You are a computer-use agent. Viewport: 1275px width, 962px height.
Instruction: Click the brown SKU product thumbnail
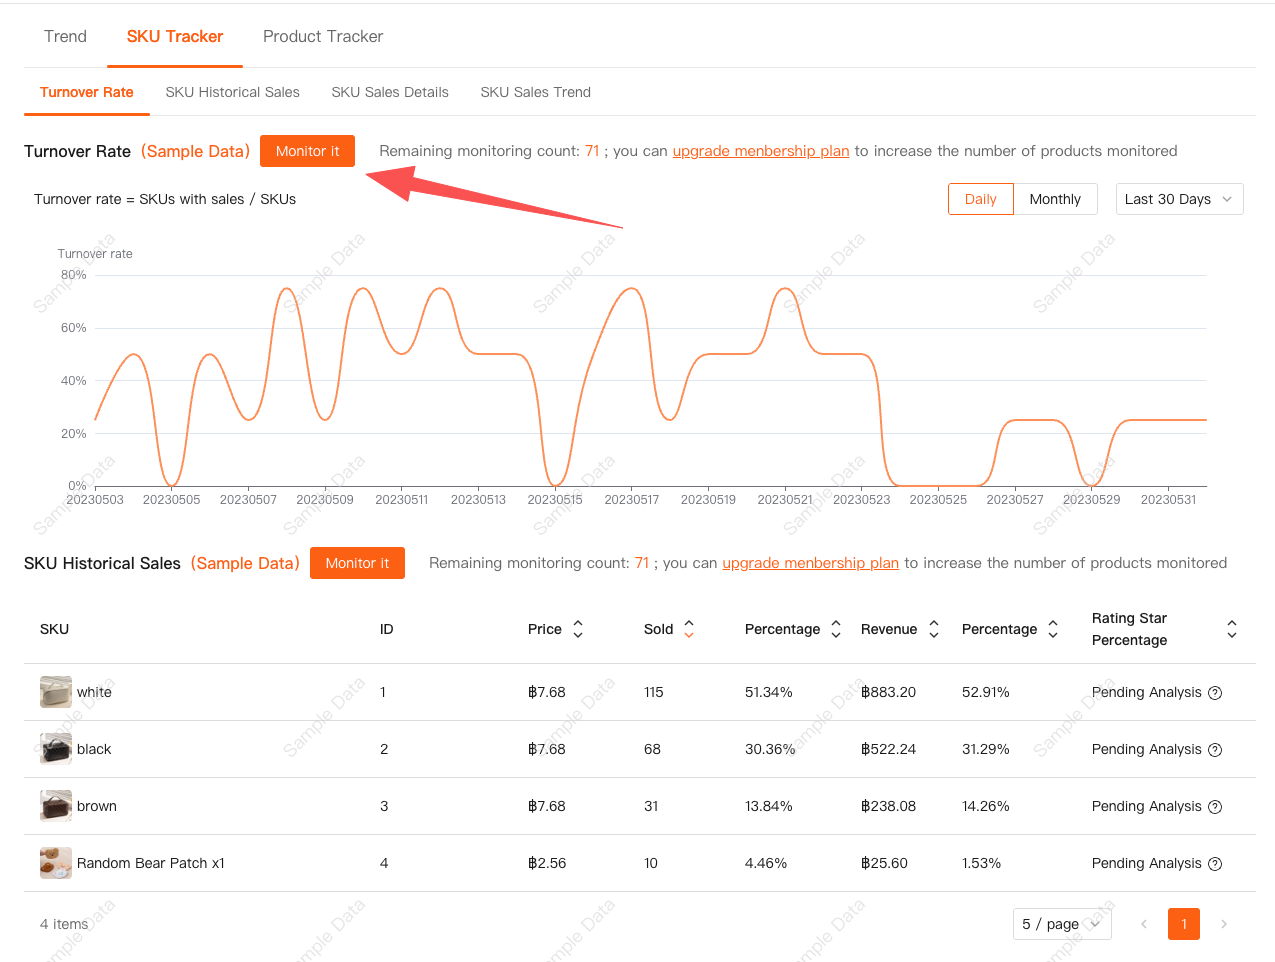[x=55, y=806]
